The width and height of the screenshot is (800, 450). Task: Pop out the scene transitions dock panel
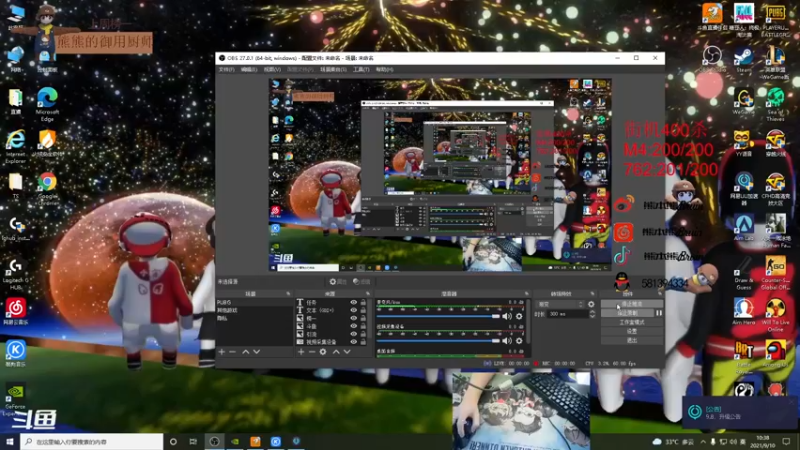pyautogui.click(x=592, y=294)
